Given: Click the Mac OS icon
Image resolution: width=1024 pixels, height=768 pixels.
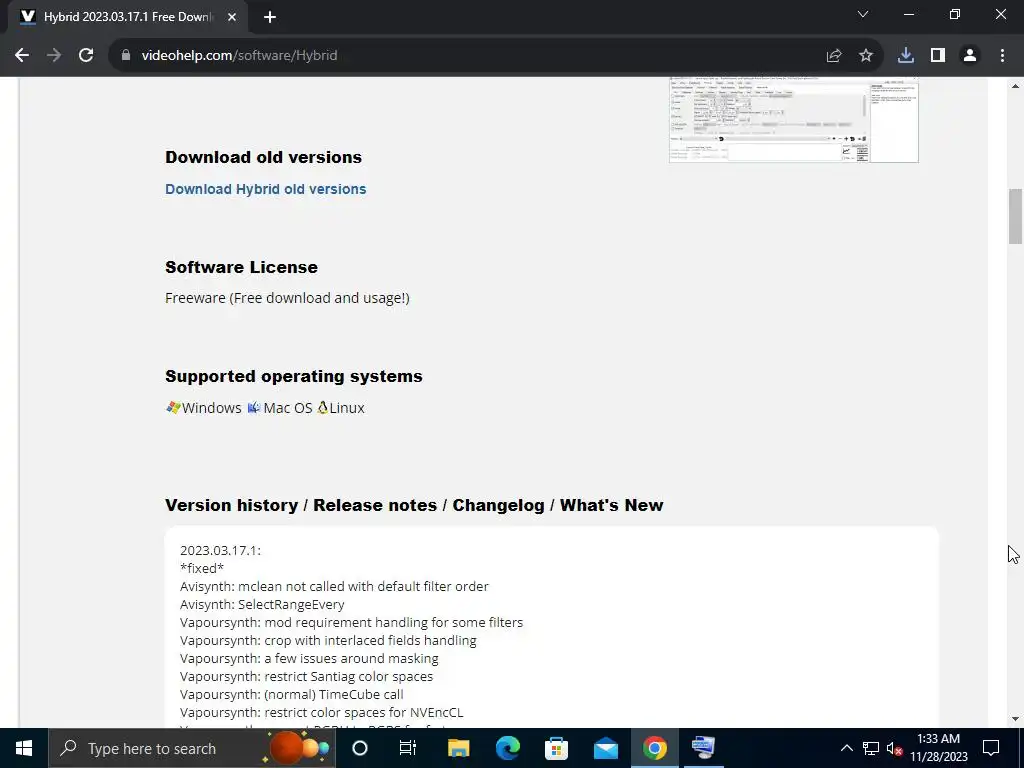Looking at the screenshot, I should tap(254, 408).
